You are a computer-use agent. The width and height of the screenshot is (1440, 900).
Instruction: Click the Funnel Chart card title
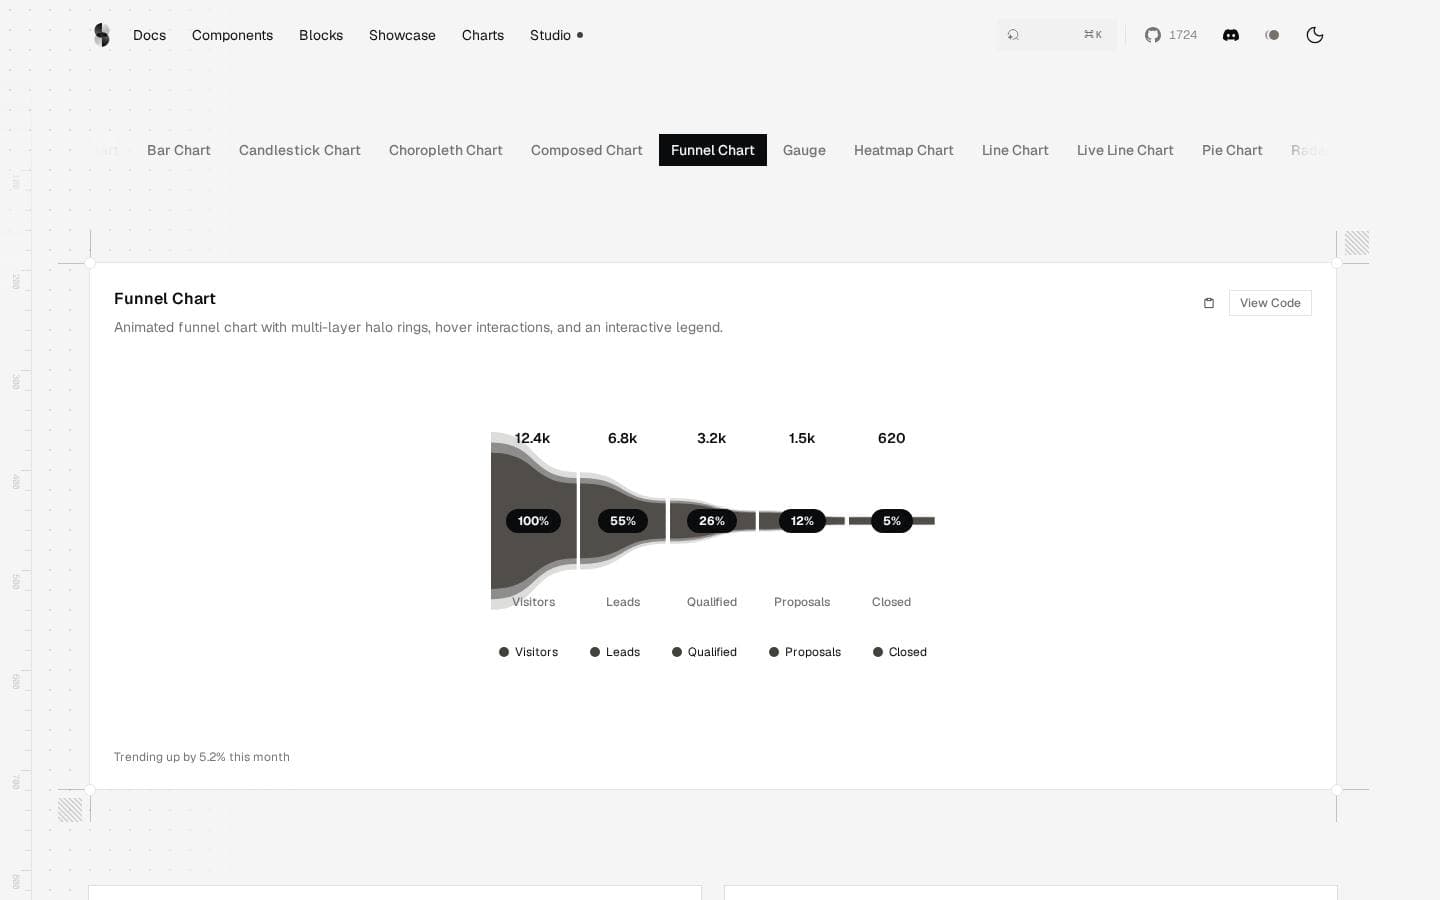(x=165, y=298)
